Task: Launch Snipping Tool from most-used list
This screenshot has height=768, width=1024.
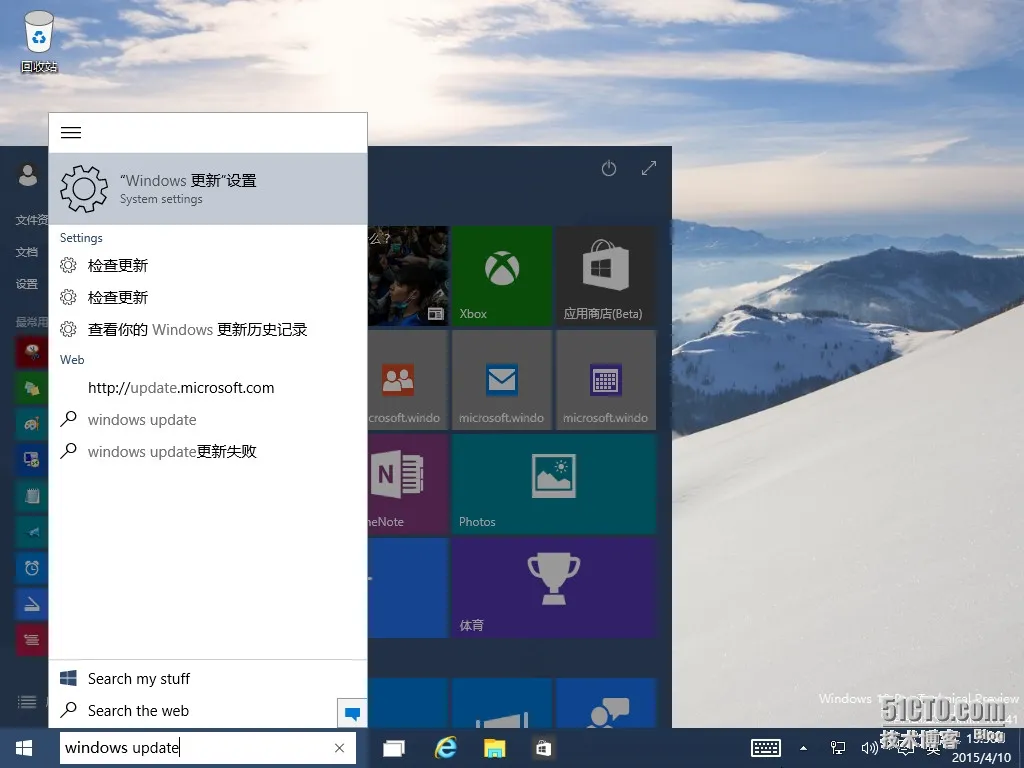Action: click(31, 352)
